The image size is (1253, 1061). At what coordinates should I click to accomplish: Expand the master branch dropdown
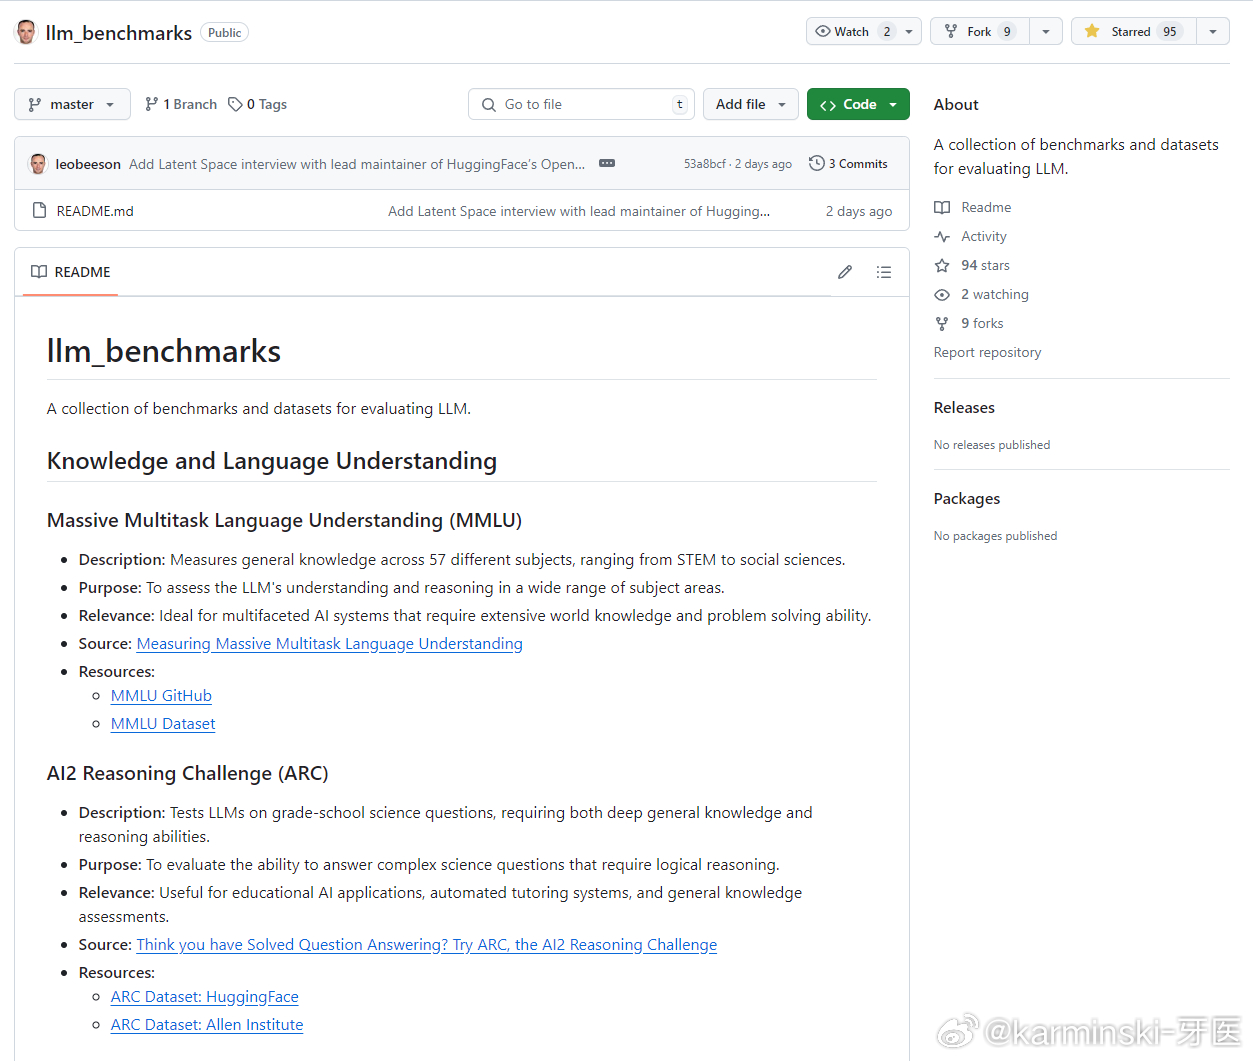72,104
